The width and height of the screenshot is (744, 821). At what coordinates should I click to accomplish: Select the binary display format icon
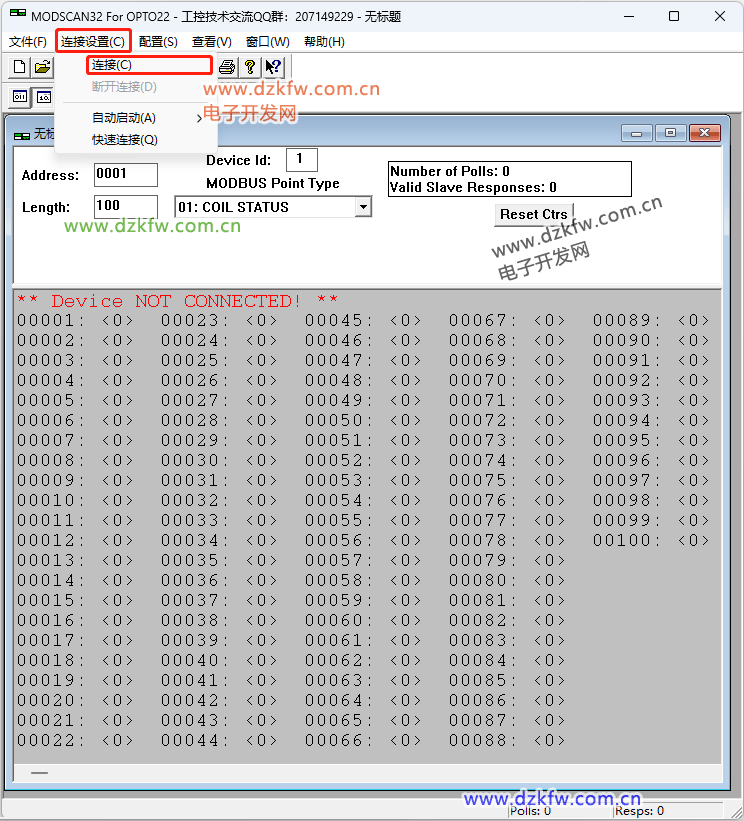pyautogui.click(x=20, y=97)
